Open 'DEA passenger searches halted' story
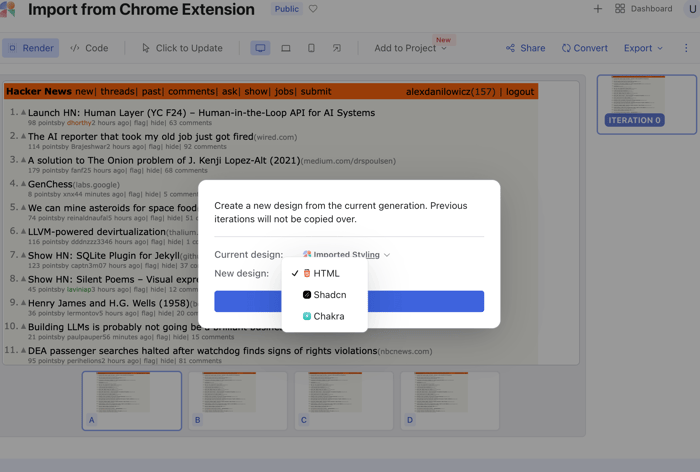This screenshot has width=700, height=472. [x=202, y=351]
